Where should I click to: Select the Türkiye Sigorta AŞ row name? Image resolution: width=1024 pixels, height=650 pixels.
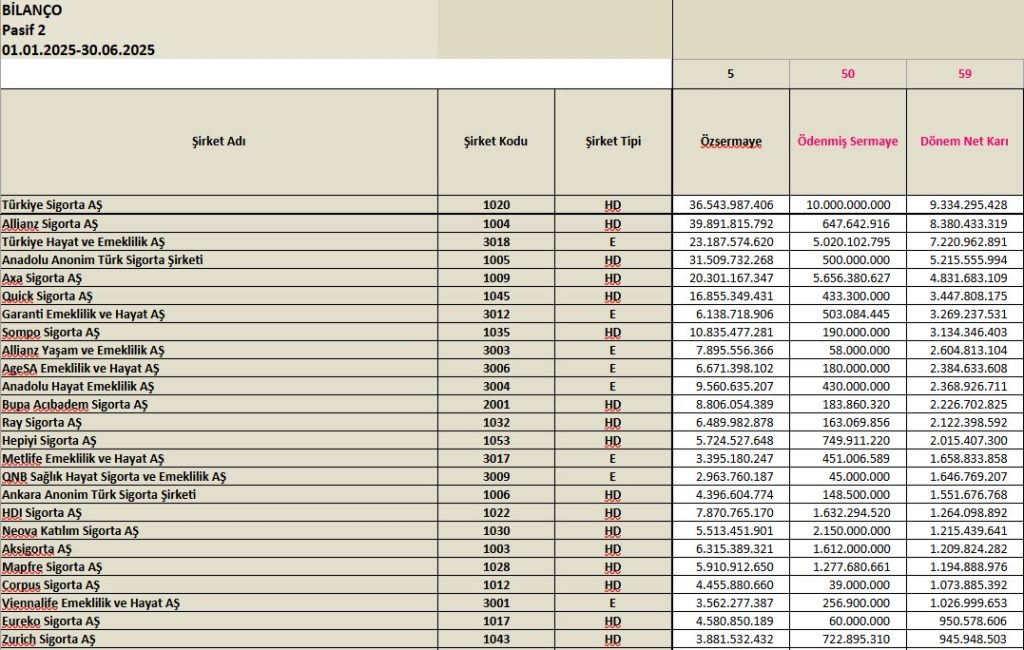tap(219, 204)
